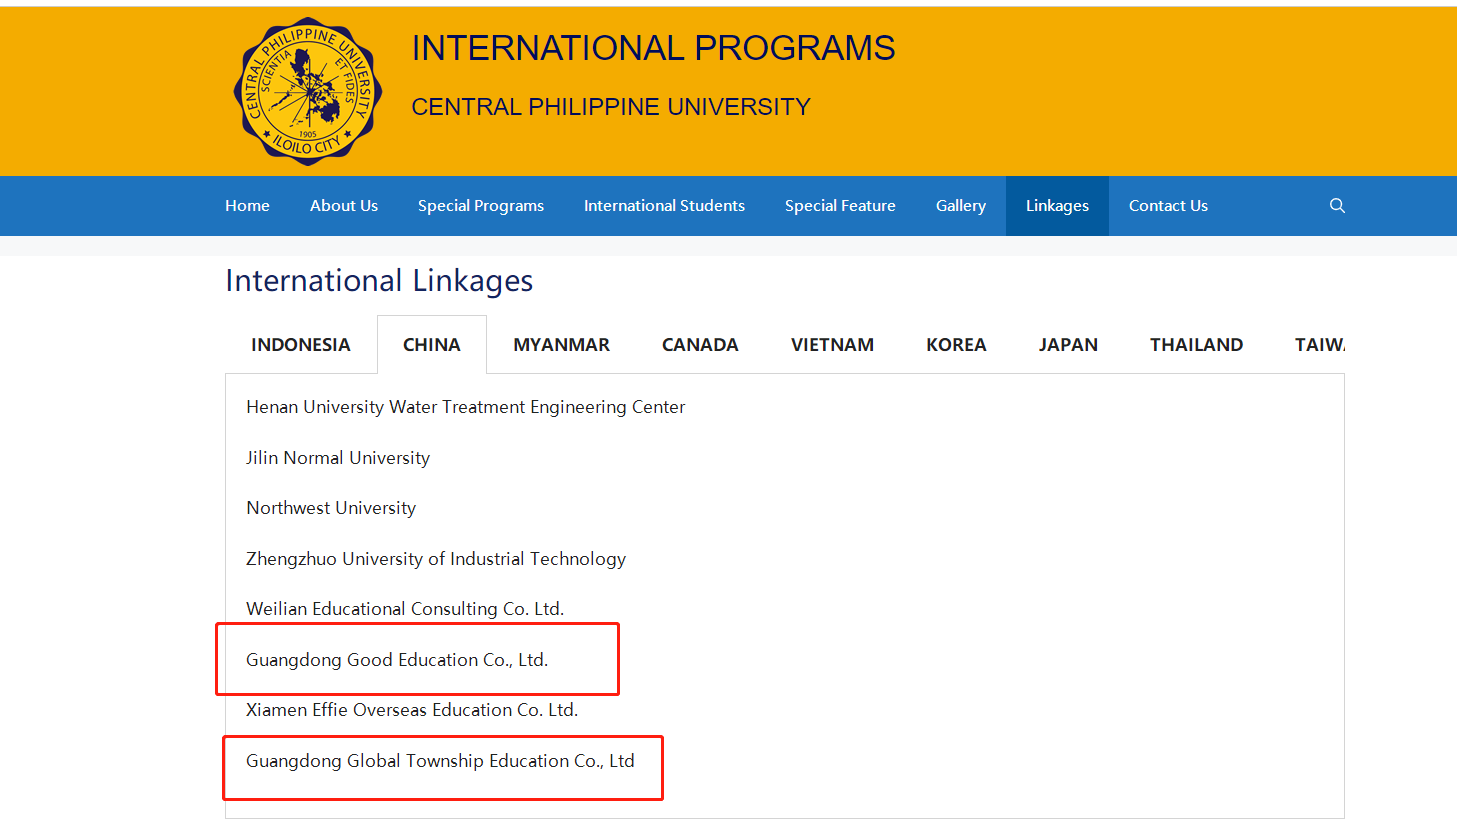Select Guangdong Good Education Co., Ltd.
Screen dimensions: 1457x819
(x=397, y=660)
